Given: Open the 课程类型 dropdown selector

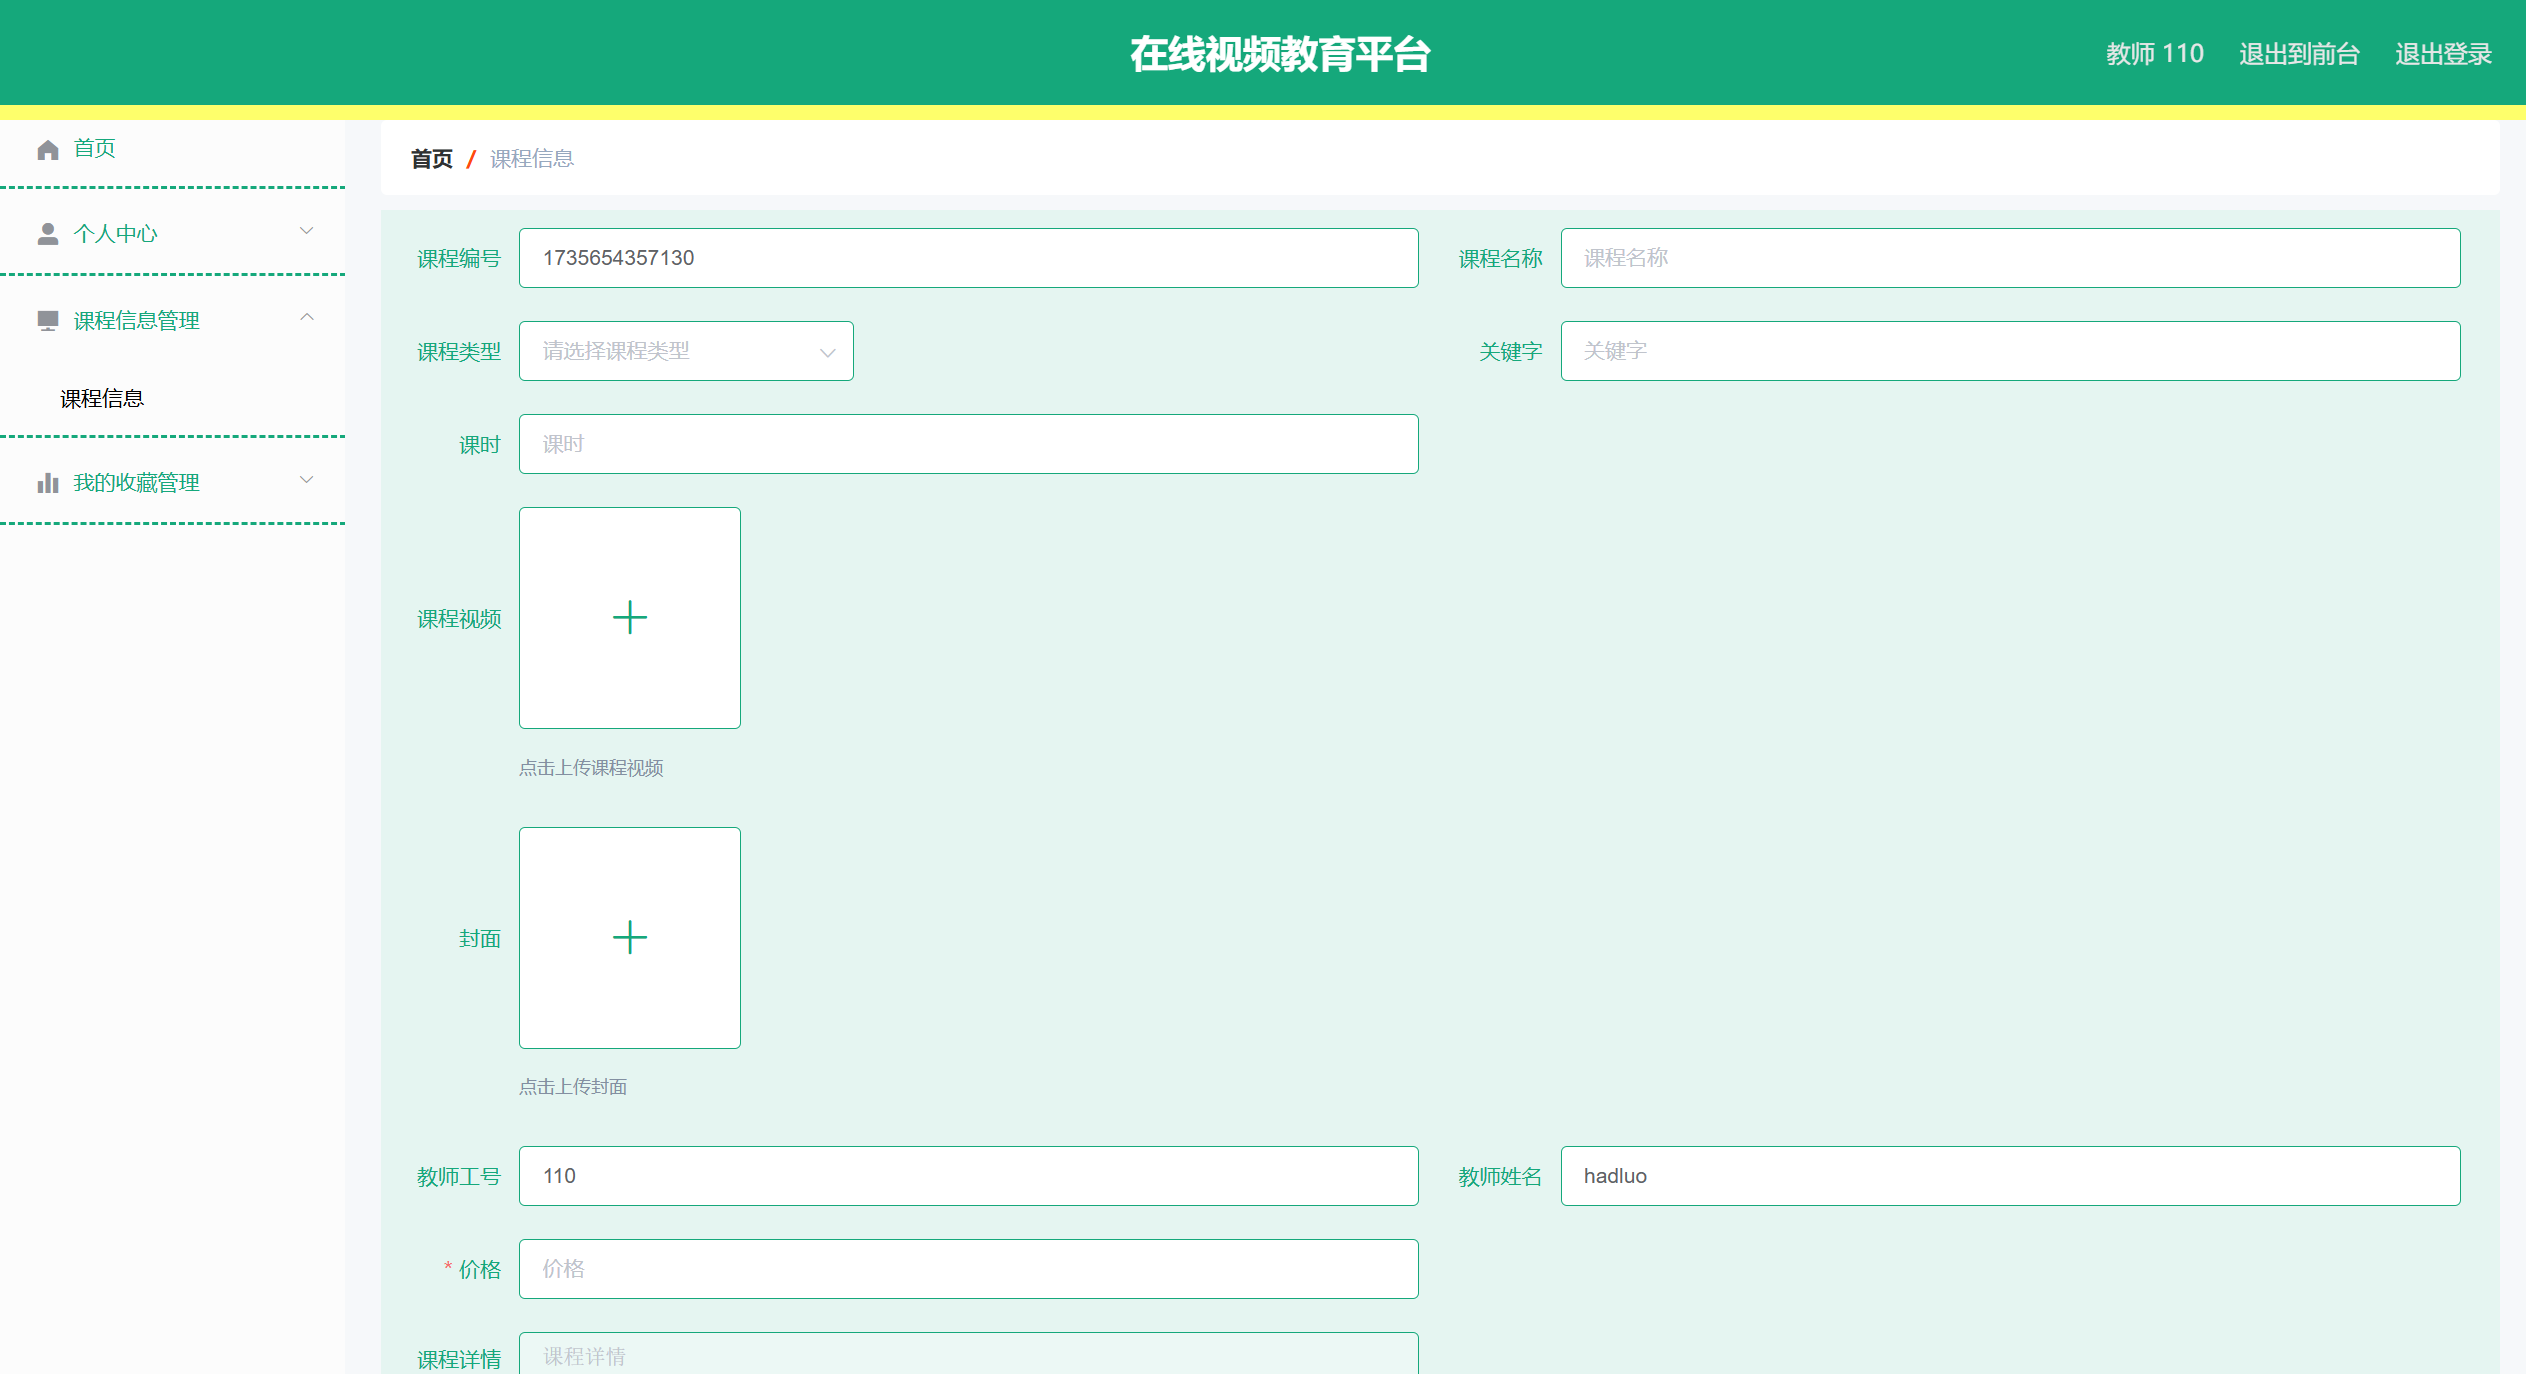Looking at the screenshot, I should click(x=685, y=351).
